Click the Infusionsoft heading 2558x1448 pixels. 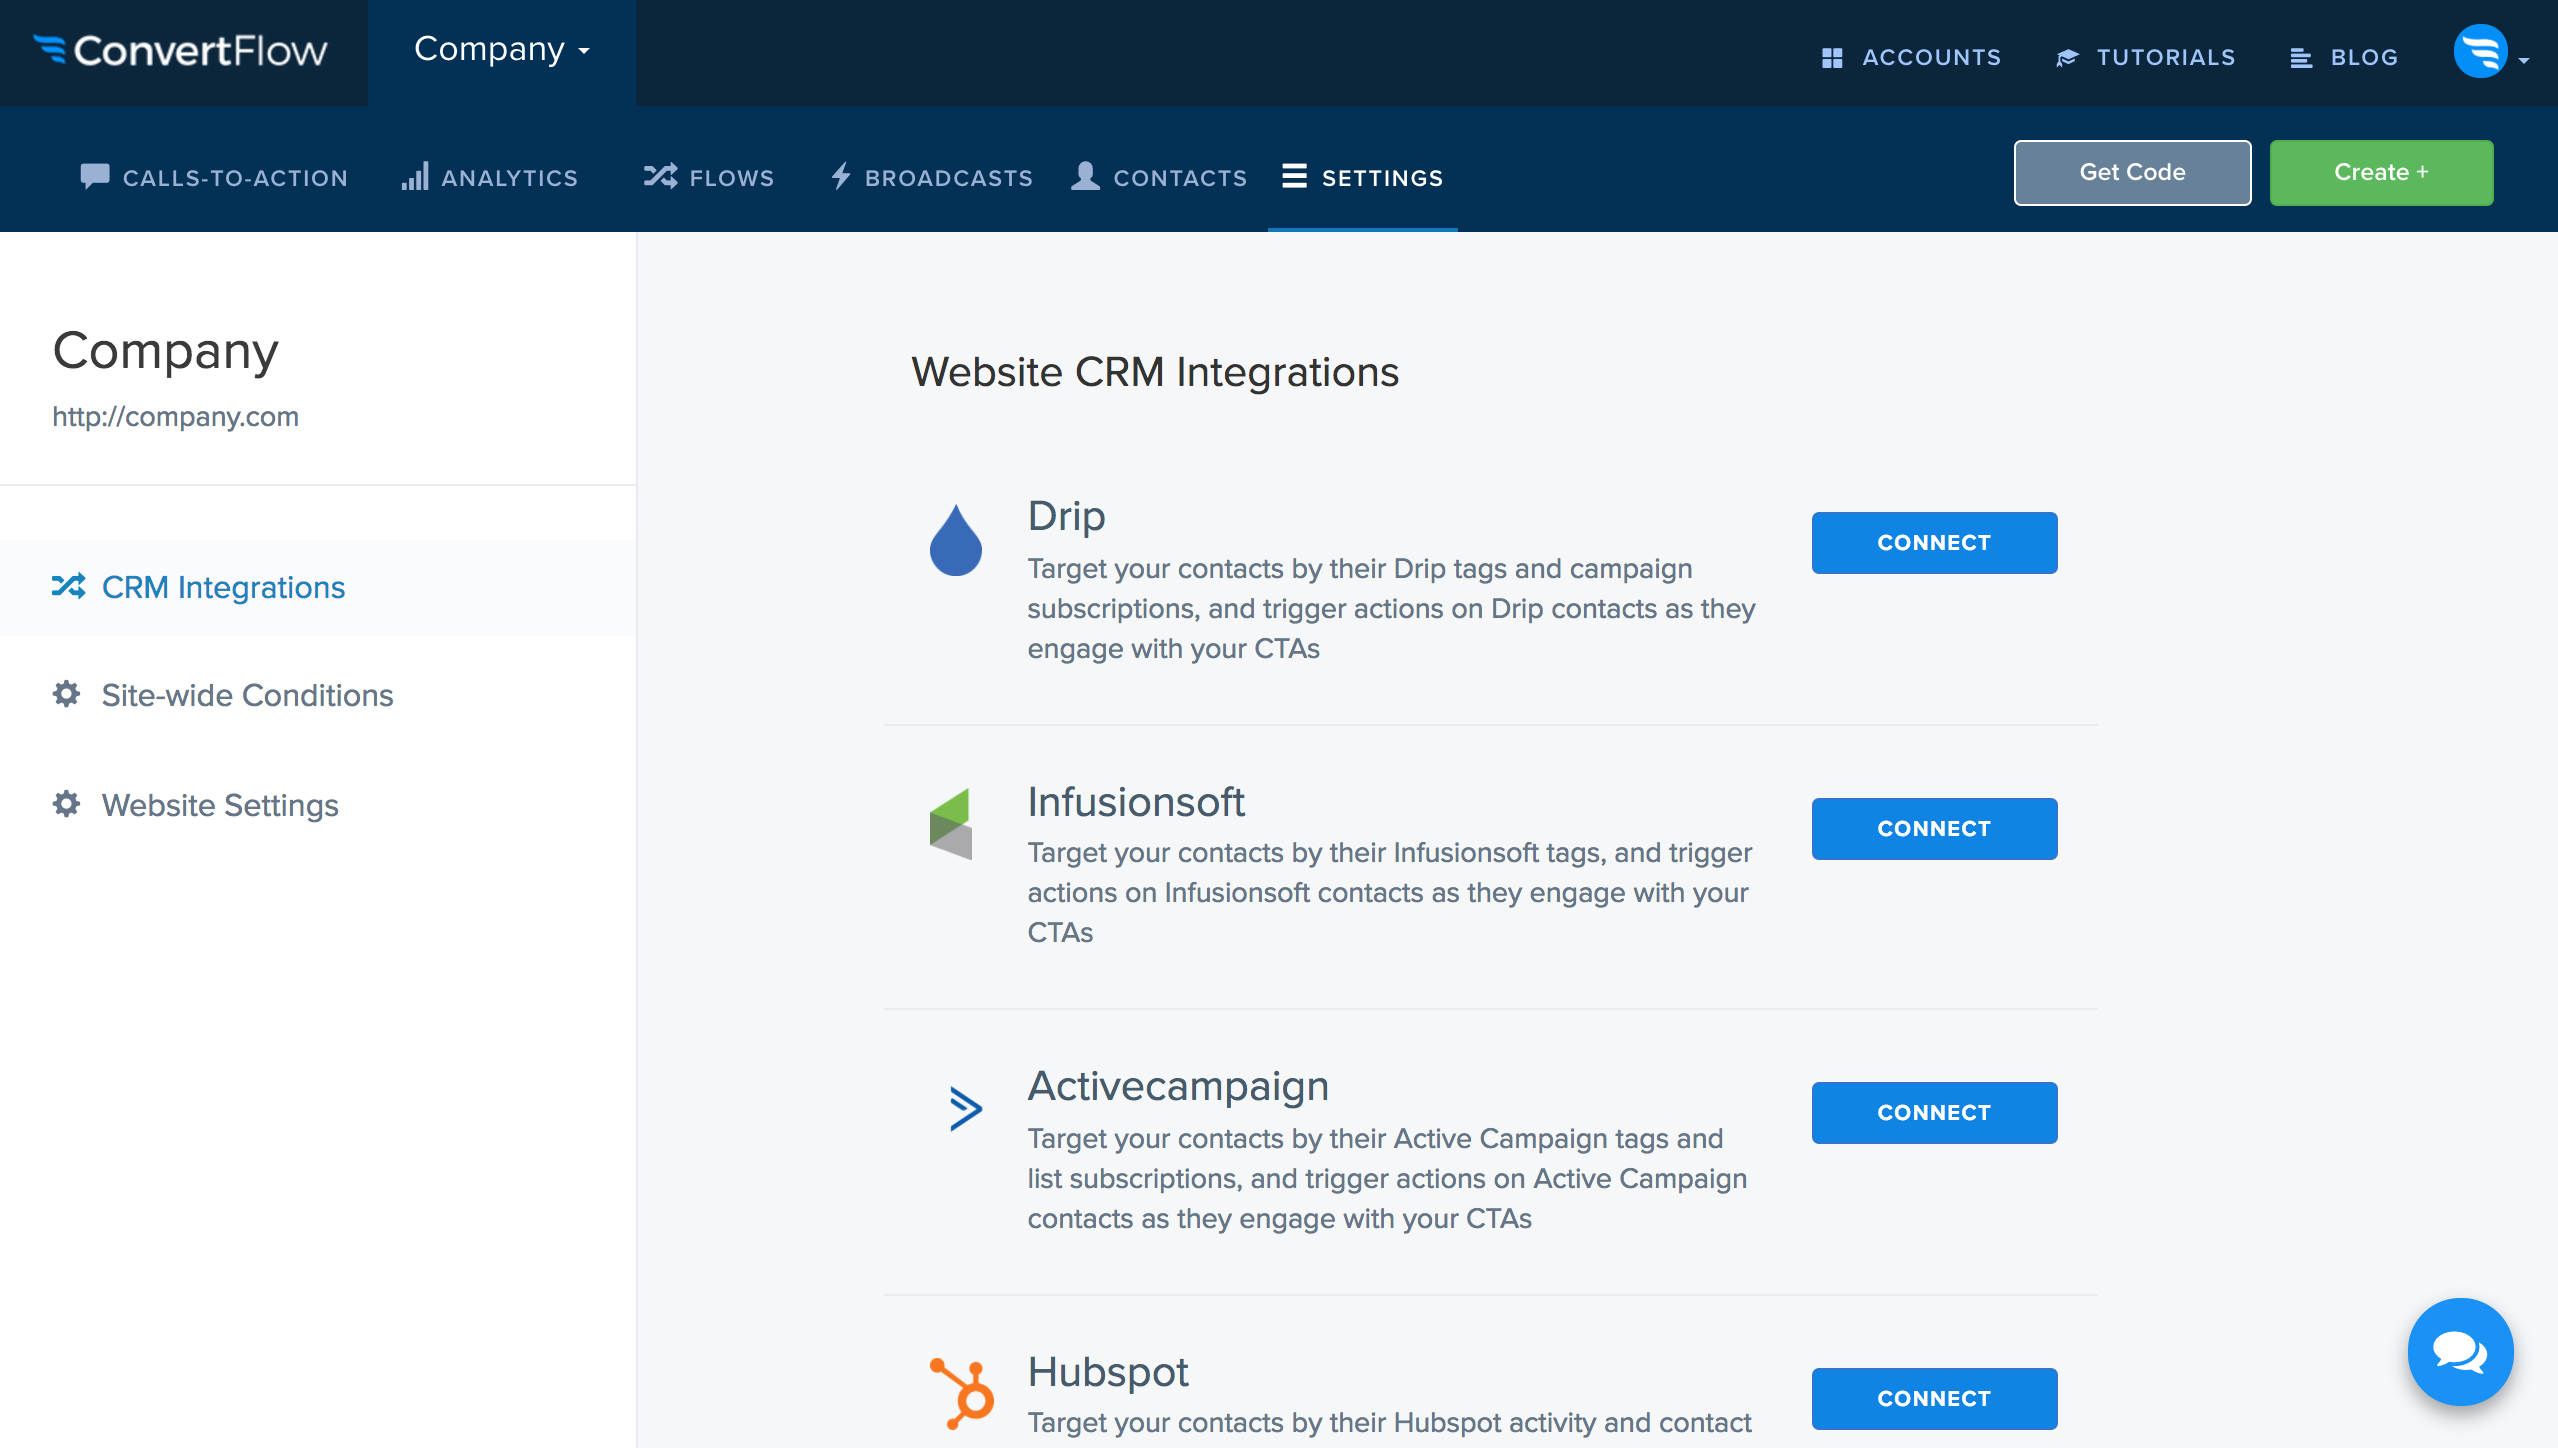[1136, 802]
